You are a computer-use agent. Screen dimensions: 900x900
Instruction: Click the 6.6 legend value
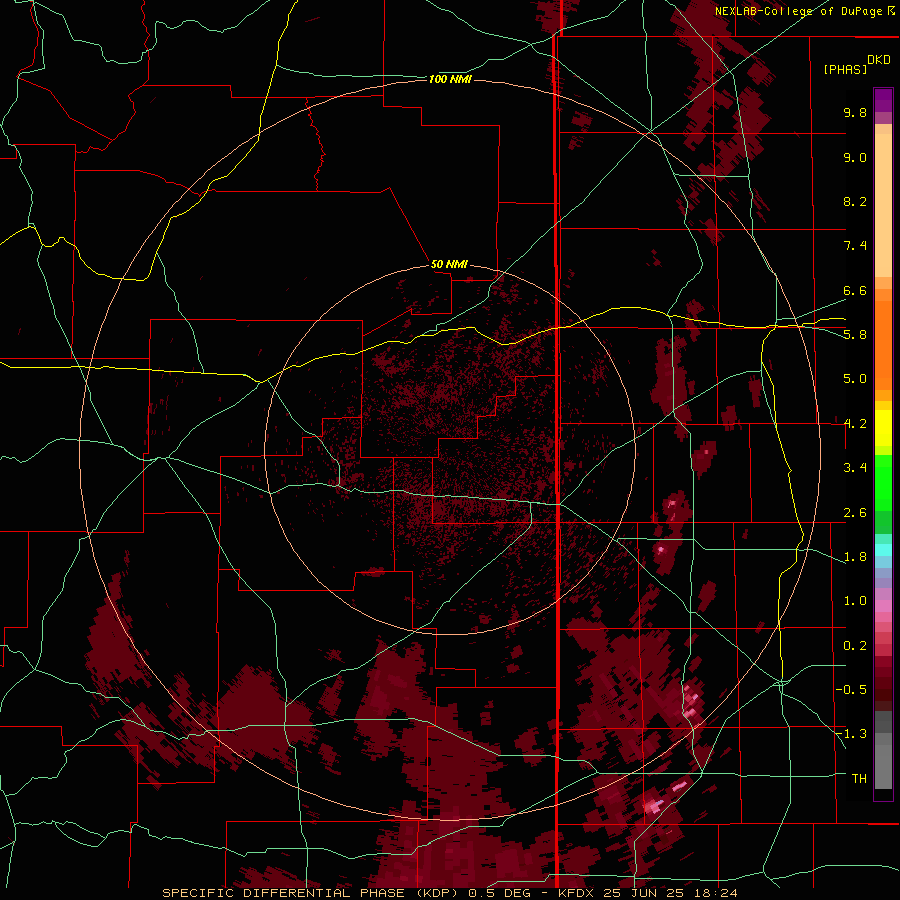tap(855, 290)
